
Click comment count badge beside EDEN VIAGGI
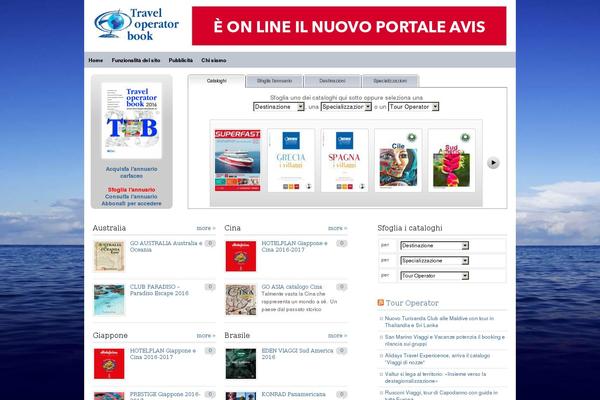(342, 351)
